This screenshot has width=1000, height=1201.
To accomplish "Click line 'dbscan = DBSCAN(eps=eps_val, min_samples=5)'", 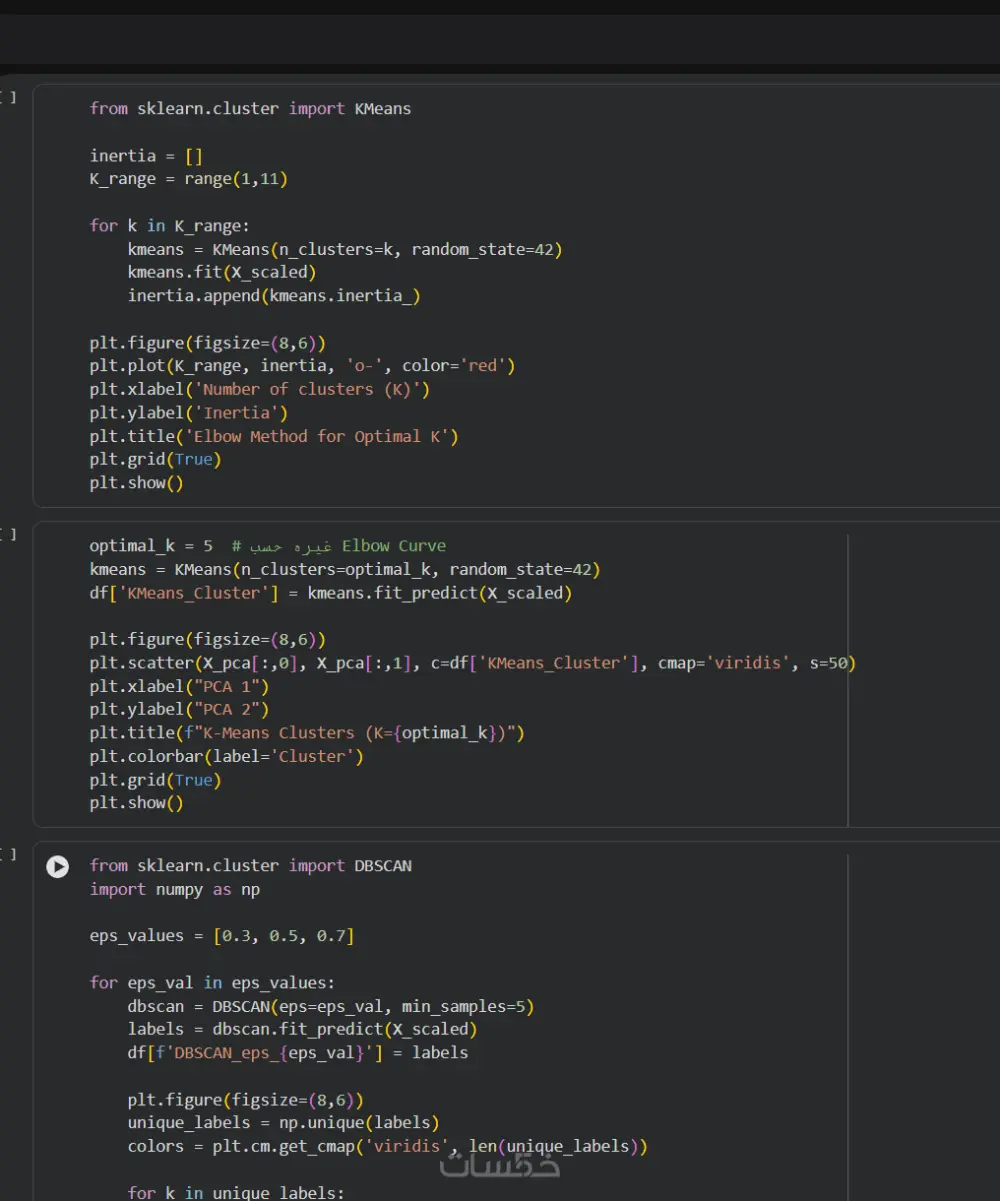I will (x=331, y=1006).
